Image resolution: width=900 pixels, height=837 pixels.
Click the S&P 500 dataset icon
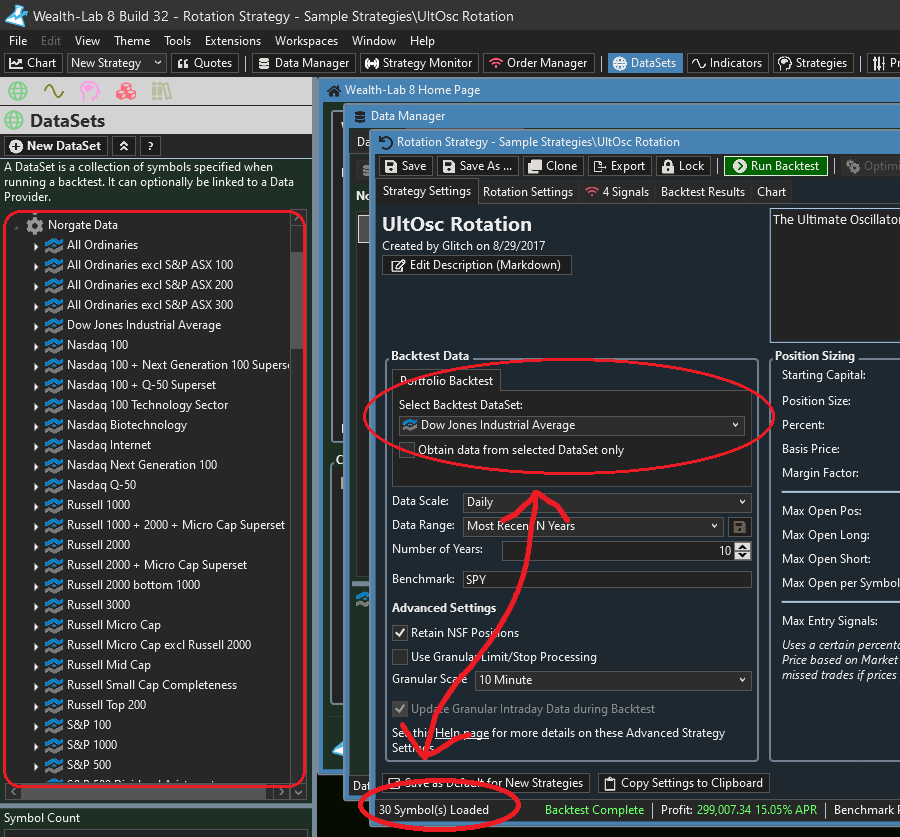54,765
